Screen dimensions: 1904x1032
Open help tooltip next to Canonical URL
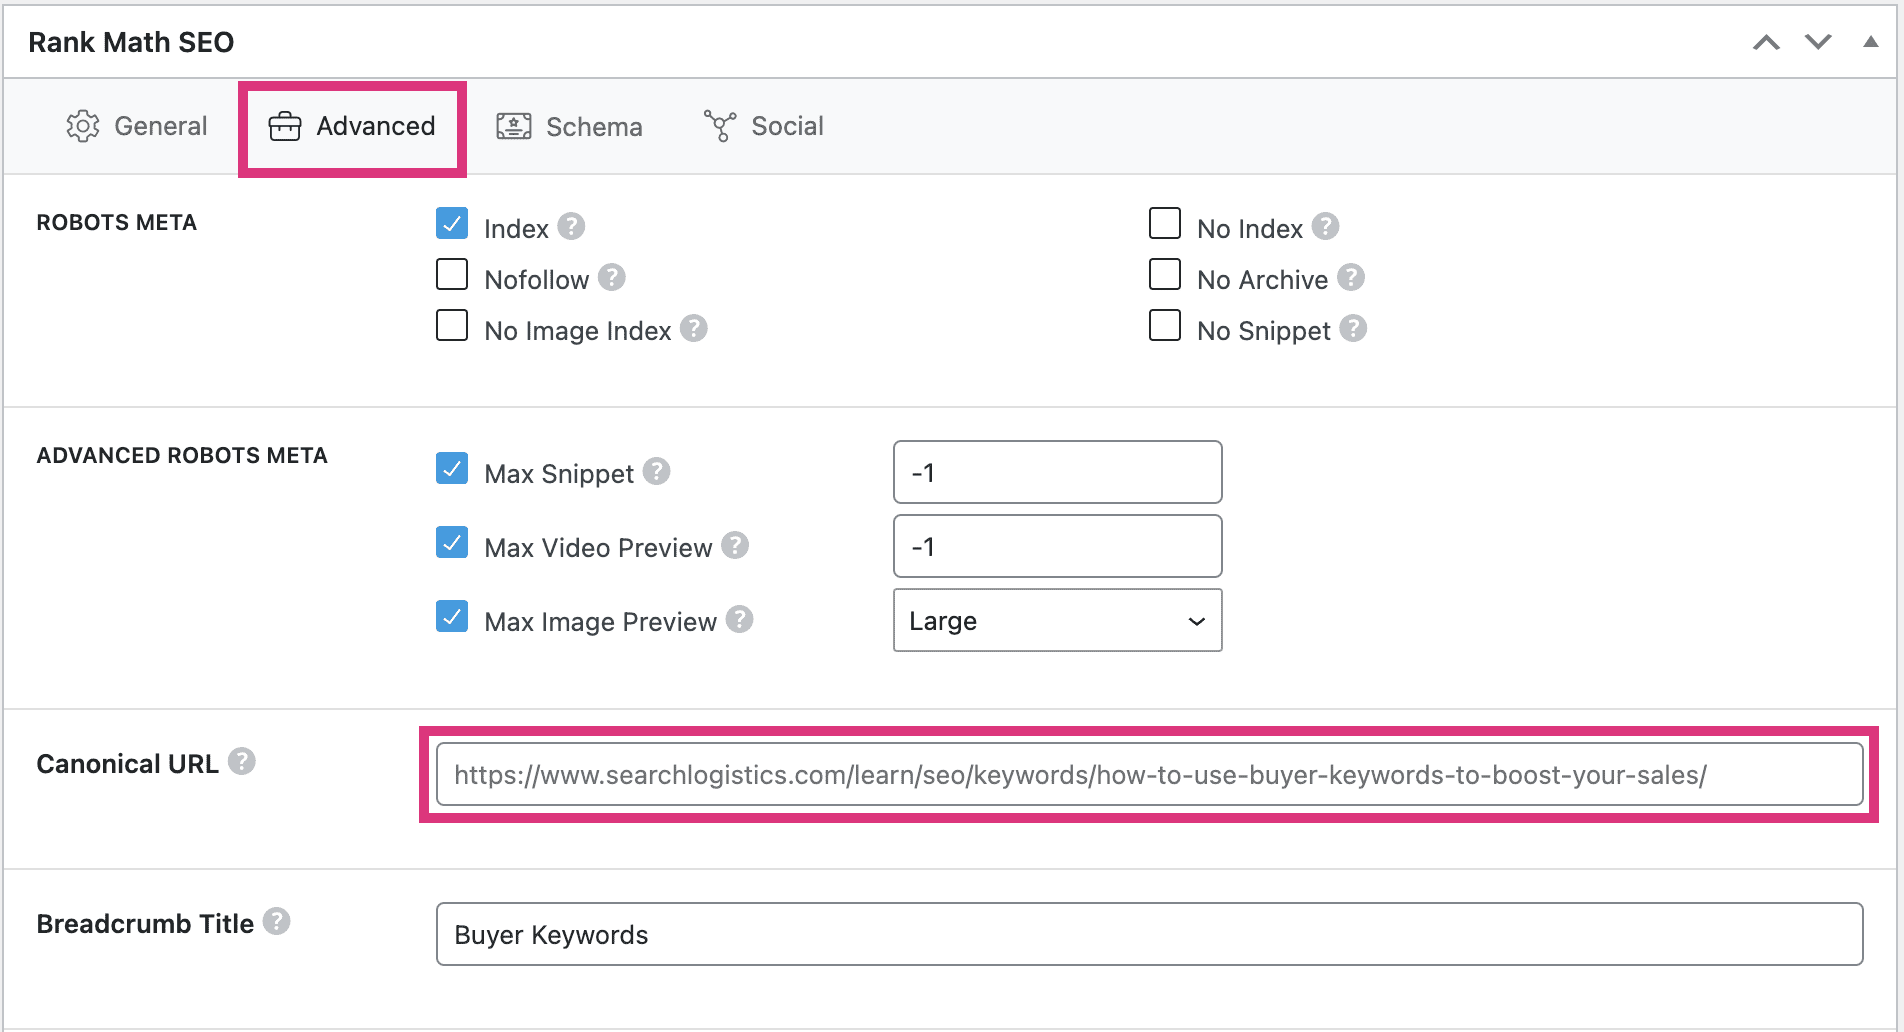point(242,761)
